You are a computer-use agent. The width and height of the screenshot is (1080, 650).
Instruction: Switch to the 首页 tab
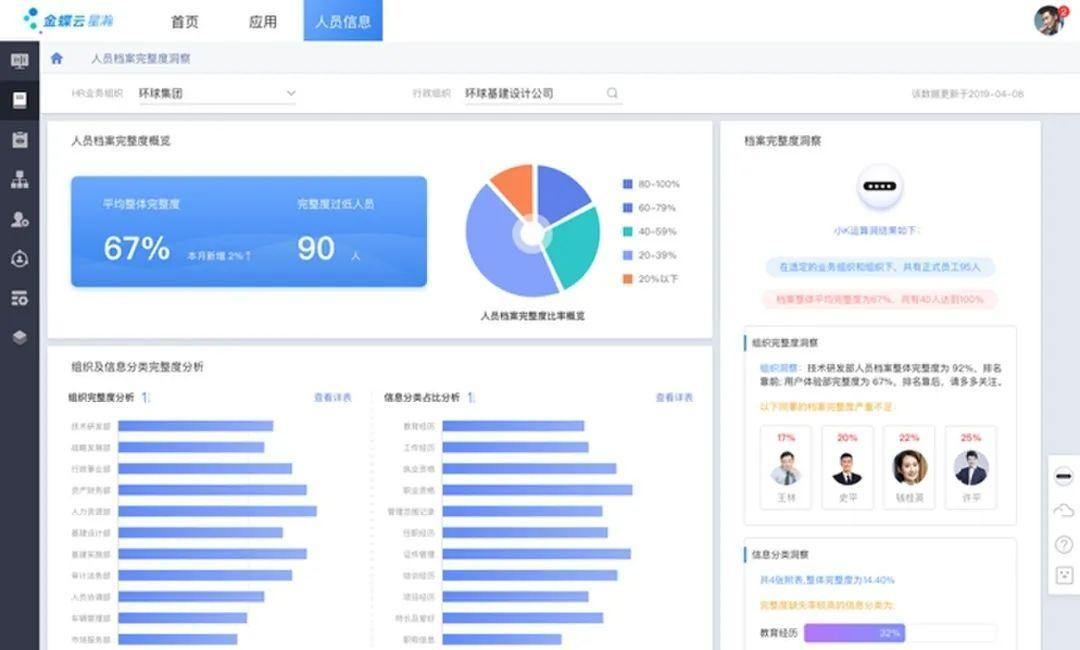coord(185,21)
